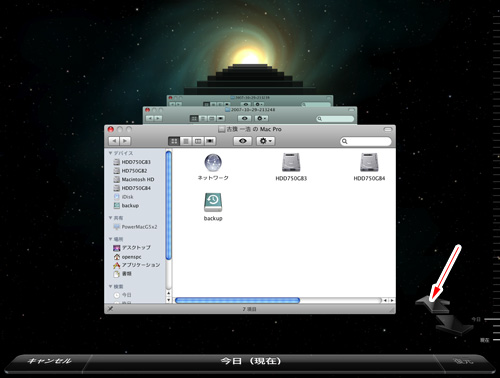Image resolution: width=500 pixels, height=378 pixels.
Task: Click the sidebar scroll down arrow
Action: 169,300
